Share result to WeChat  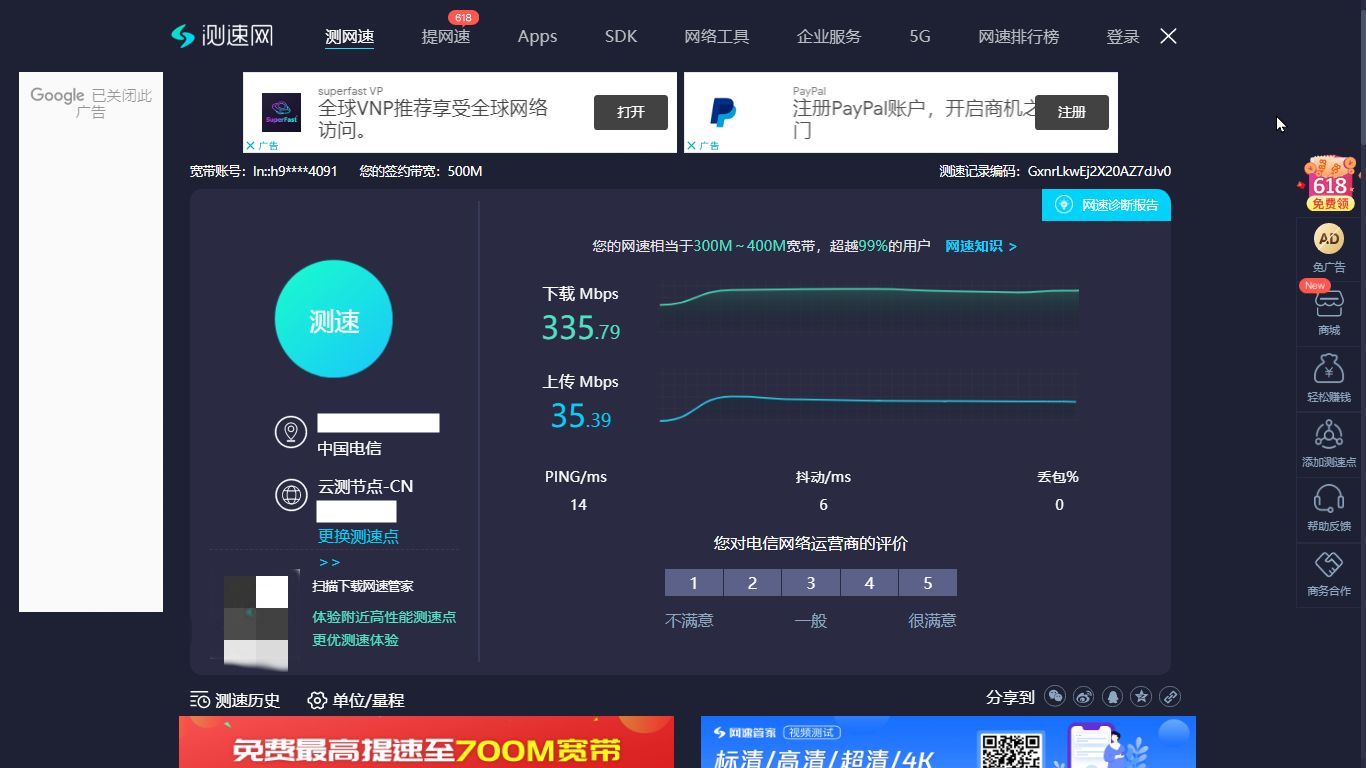[x=1054, y=697]
